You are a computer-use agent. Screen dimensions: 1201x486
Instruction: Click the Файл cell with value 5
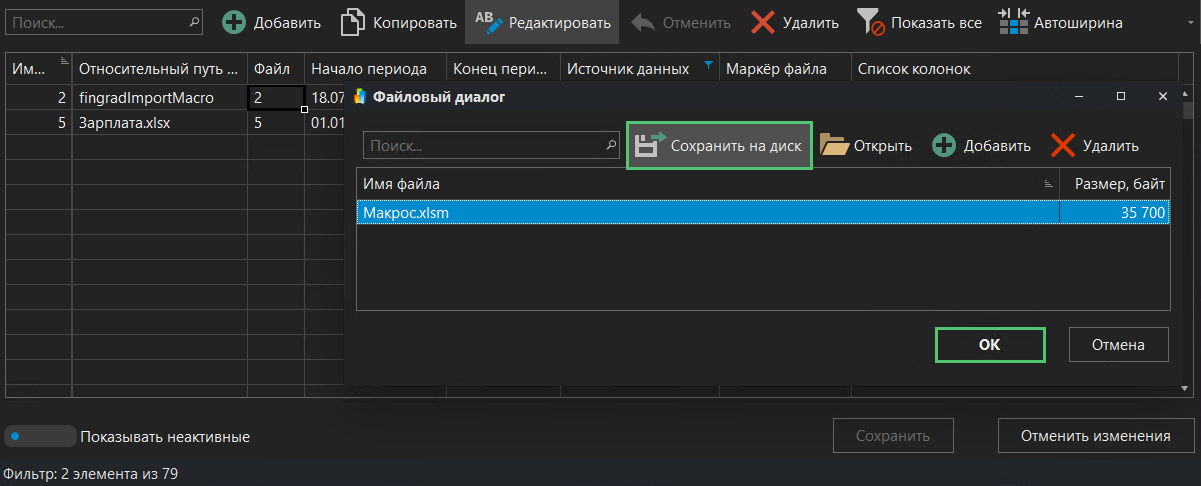(276, 123)
